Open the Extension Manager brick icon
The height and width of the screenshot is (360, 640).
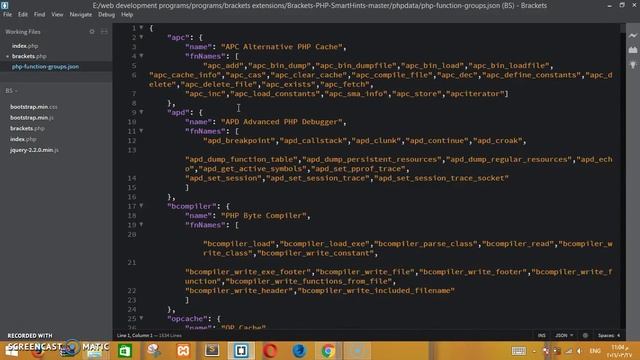(633, 50)
